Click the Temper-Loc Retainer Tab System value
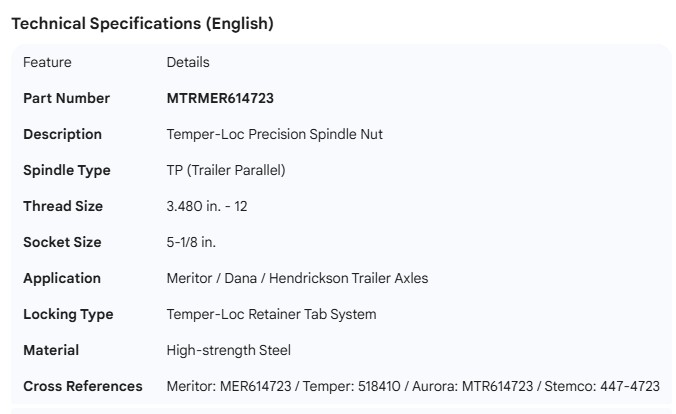The height and width of the screenshot is (414, 676). (x=271, y=314)
